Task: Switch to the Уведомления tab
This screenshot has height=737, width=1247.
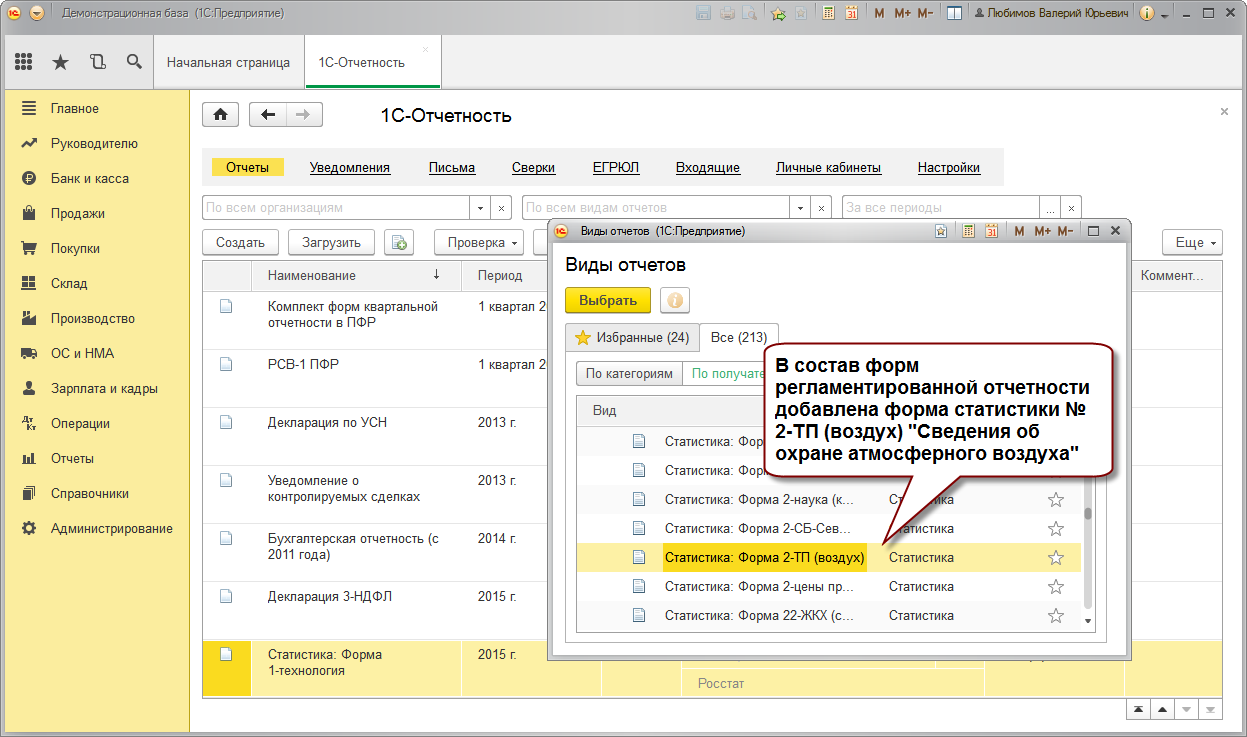Action: pyautogui.click(x=349, y=168)
